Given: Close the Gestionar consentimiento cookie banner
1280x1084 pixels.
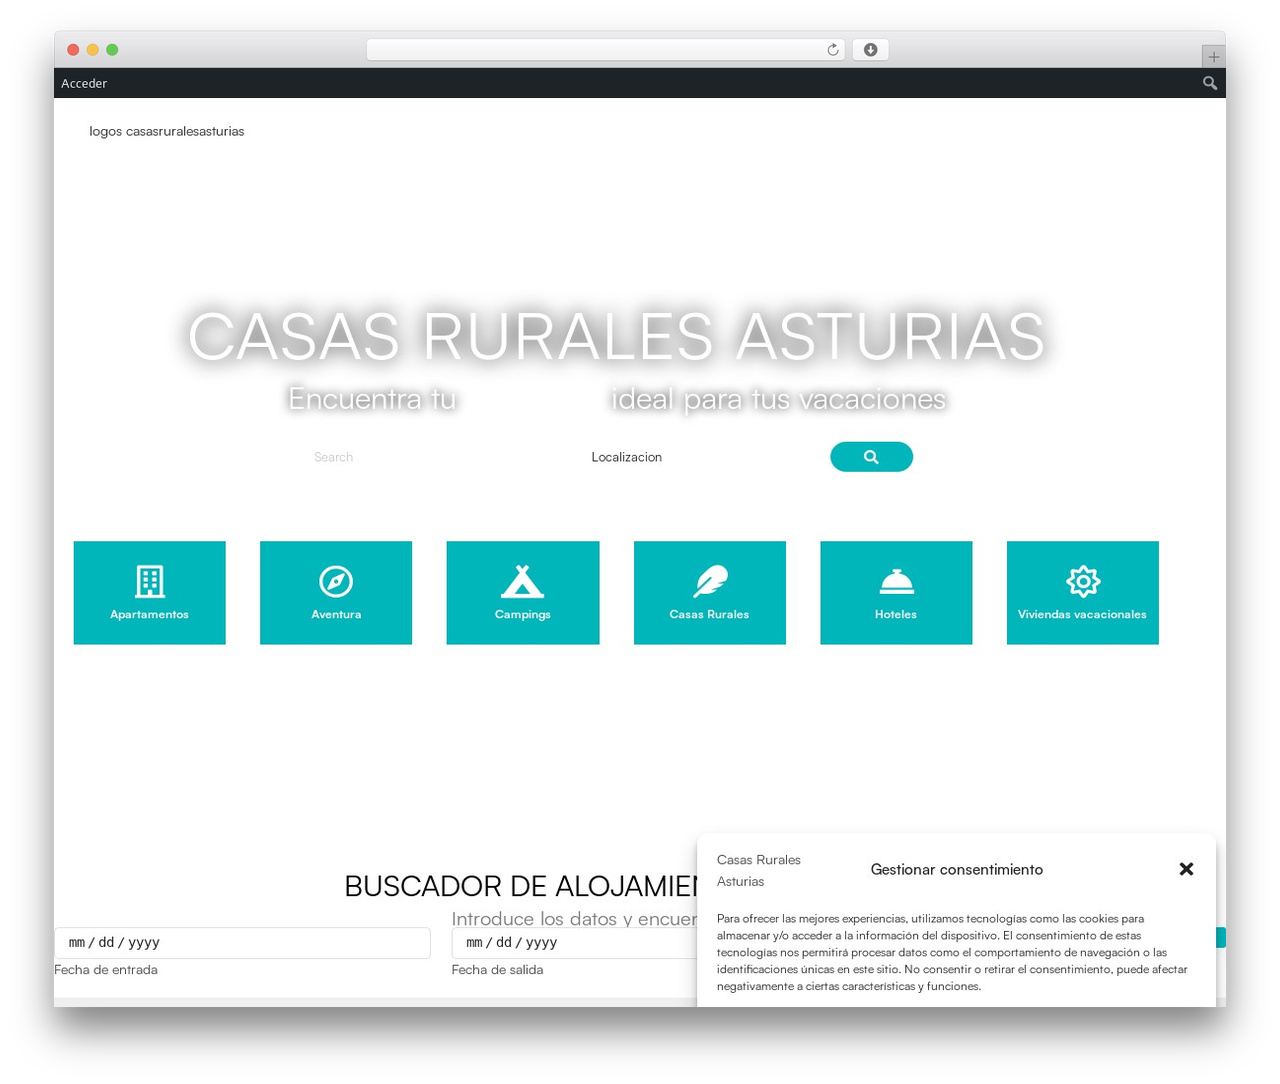Looking at the screenshot, I should tap(1186, 869).
